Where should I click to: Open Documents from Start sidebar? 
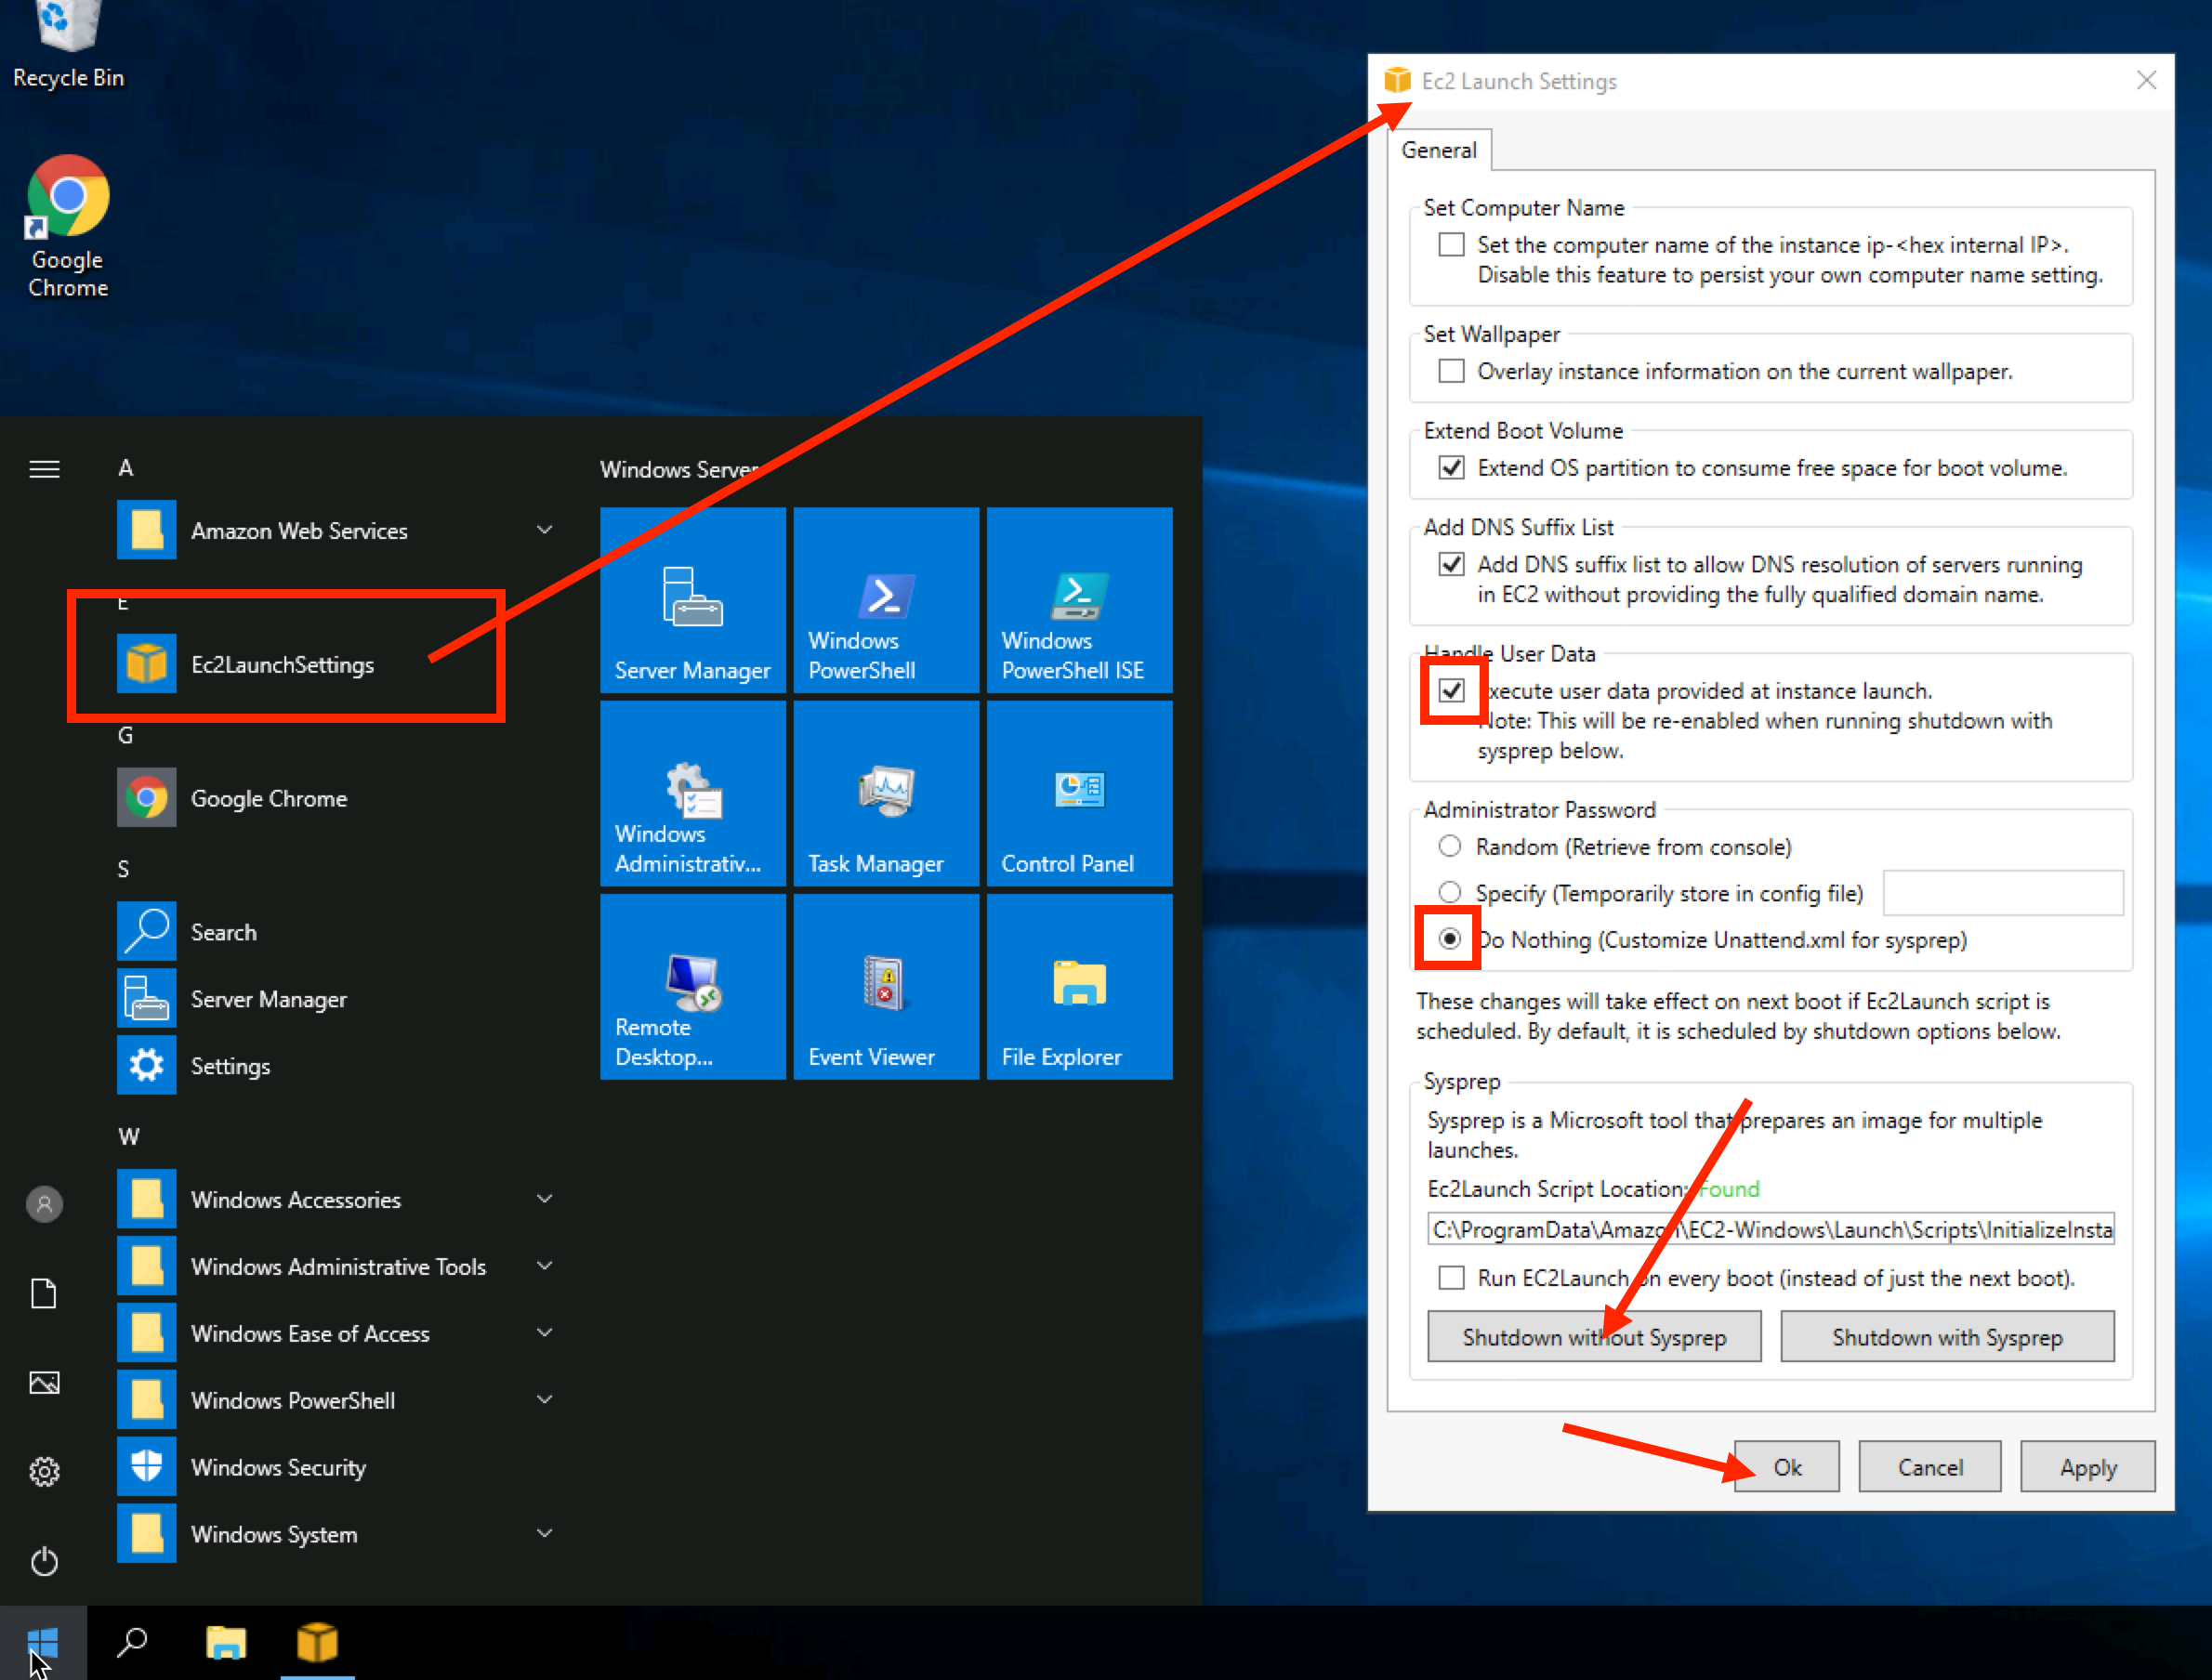point(44,1293)
